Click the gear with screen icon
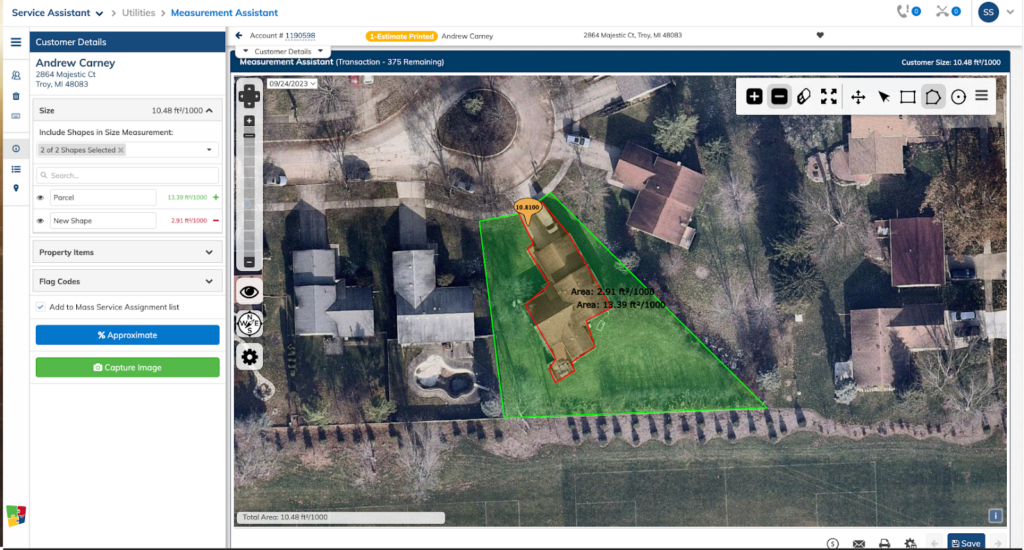 coord(910,543)
